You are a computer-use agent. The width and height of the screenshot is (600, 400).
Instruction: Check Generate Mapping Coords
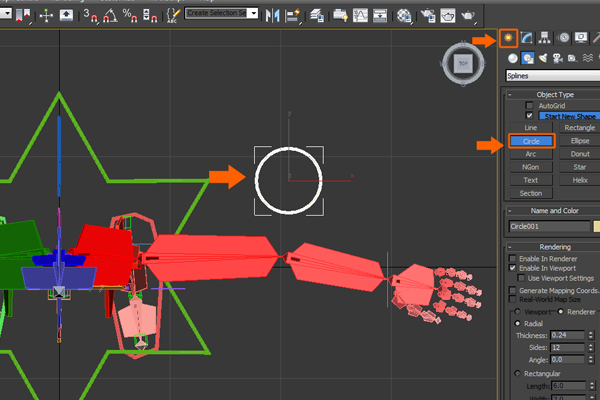click(513, 290)
